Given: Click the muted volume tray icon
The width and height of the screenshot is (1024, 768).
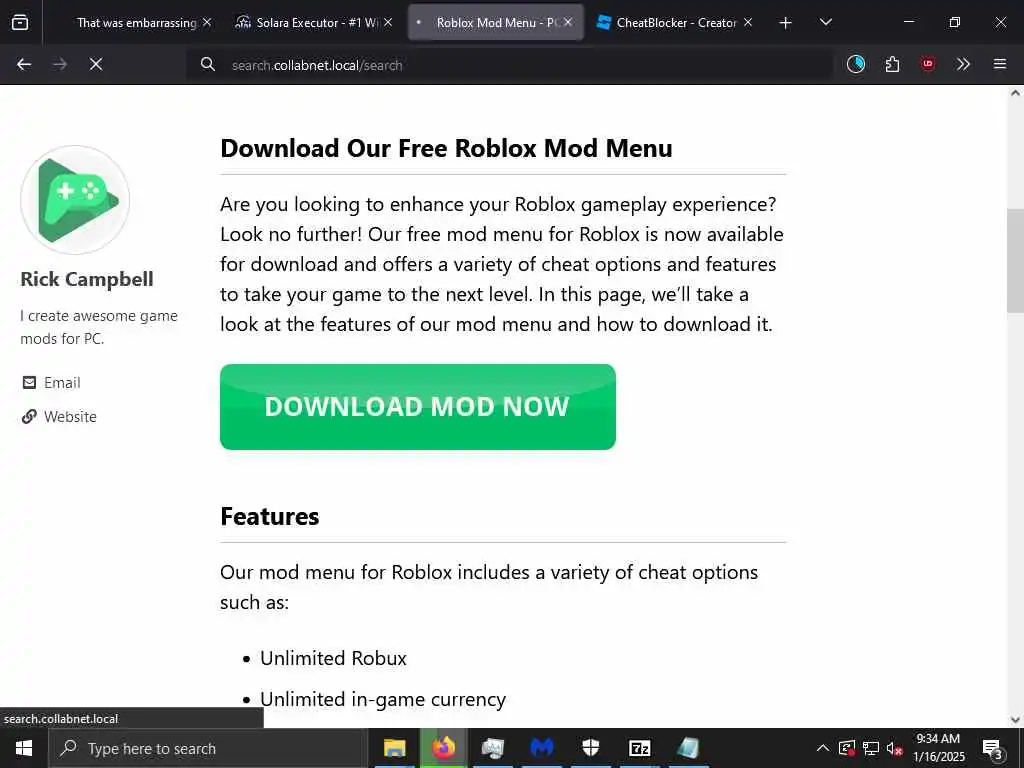Looking at the screenshot, I should click(x=894, y=748).
